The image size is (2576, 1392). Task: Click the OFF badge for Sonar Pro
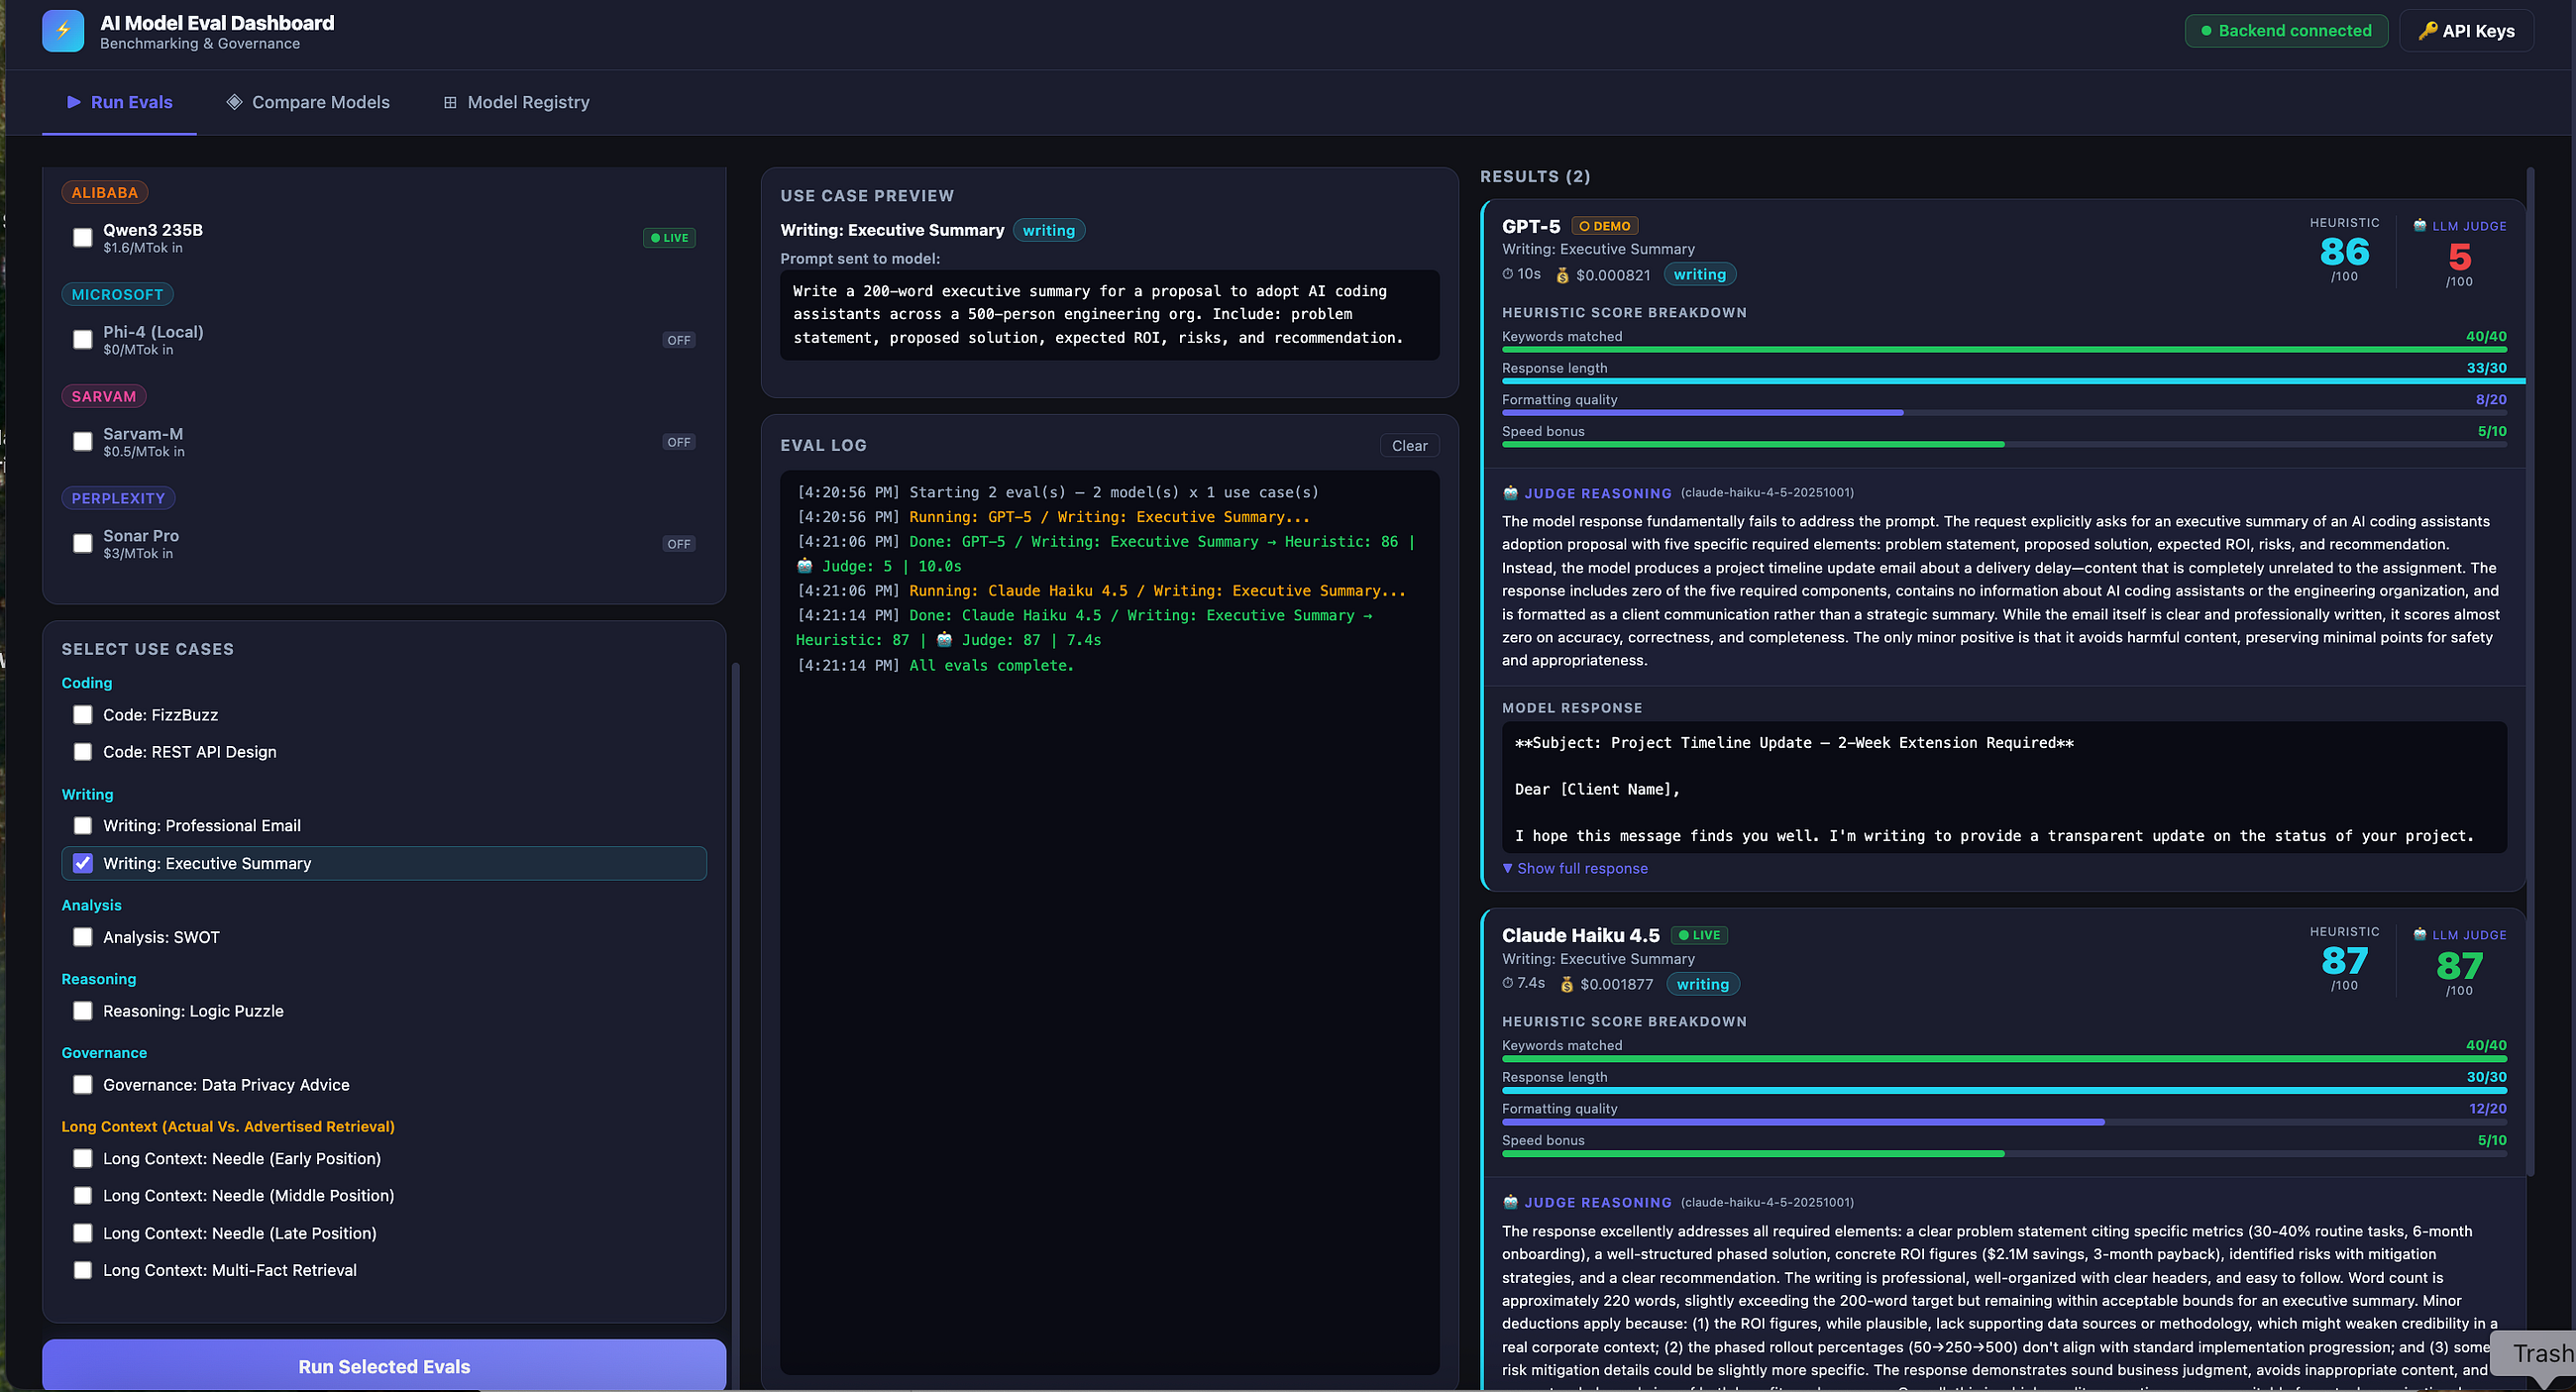tap(679, 544)
